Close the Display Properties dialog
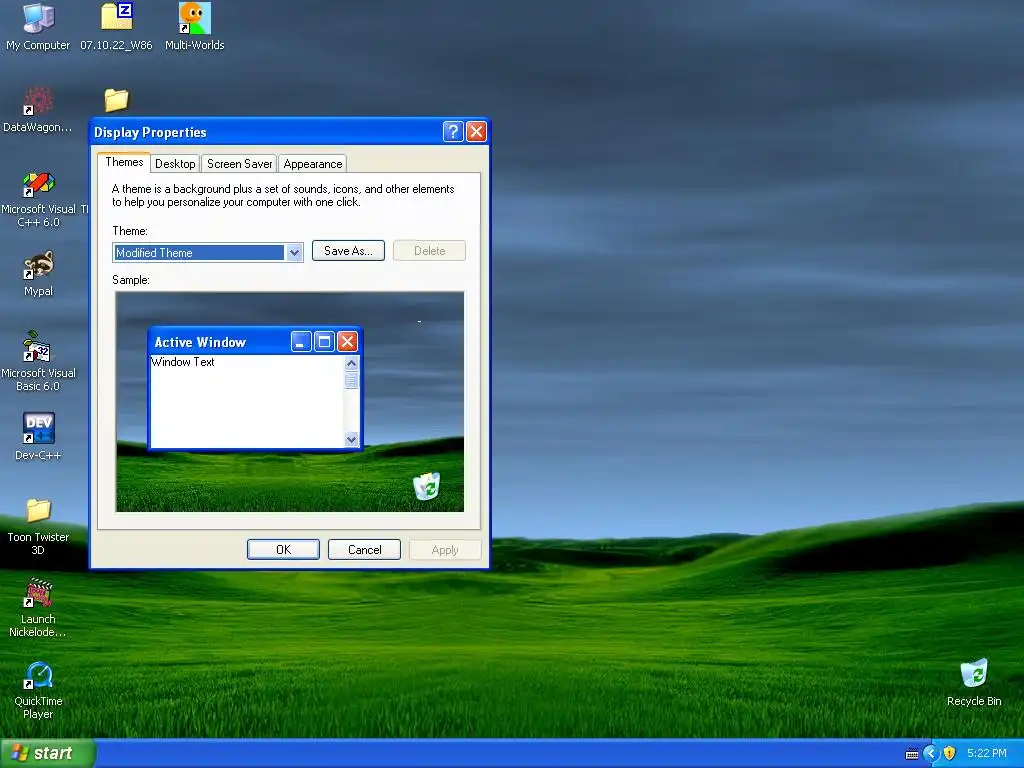Viewport: 1024px width, 768px height. [x=477, y=132]
